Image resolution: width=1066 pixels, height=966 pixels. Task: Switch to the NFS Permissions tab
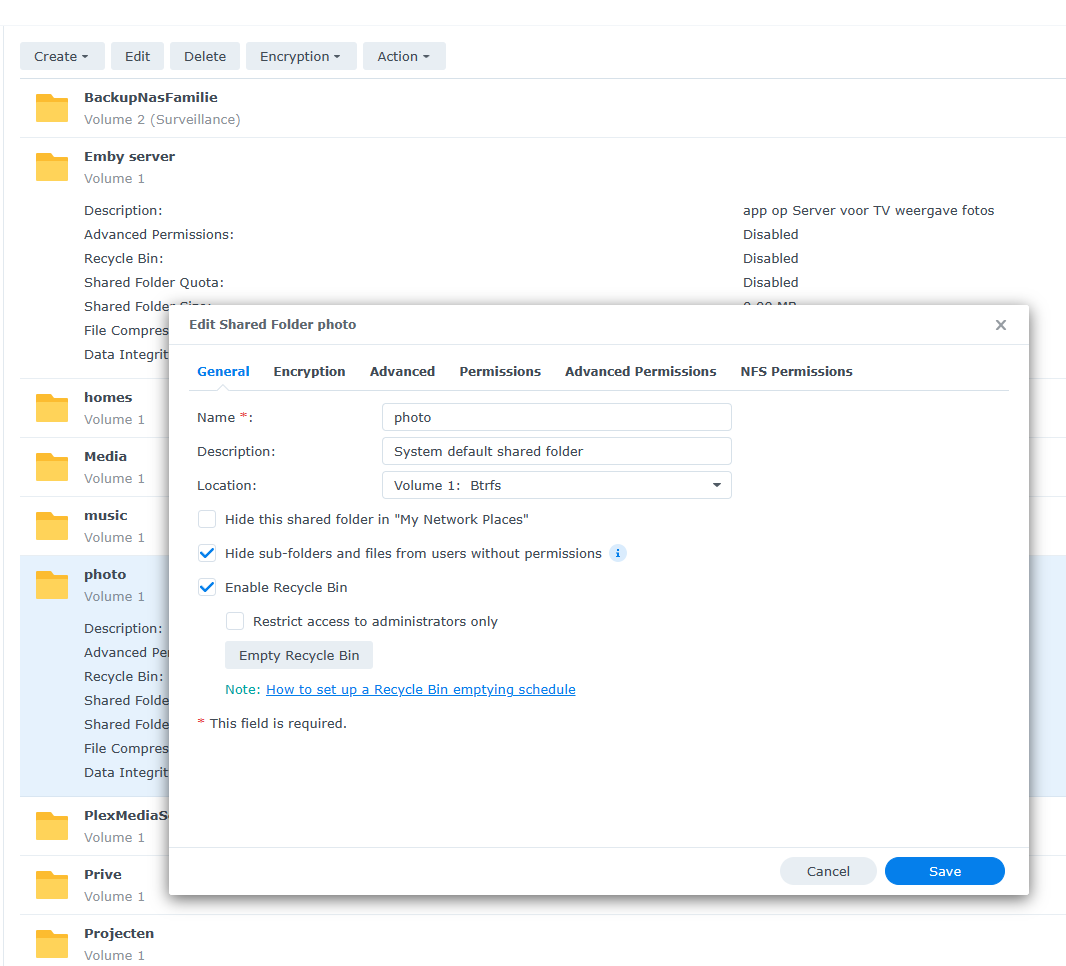coord(796,371)
